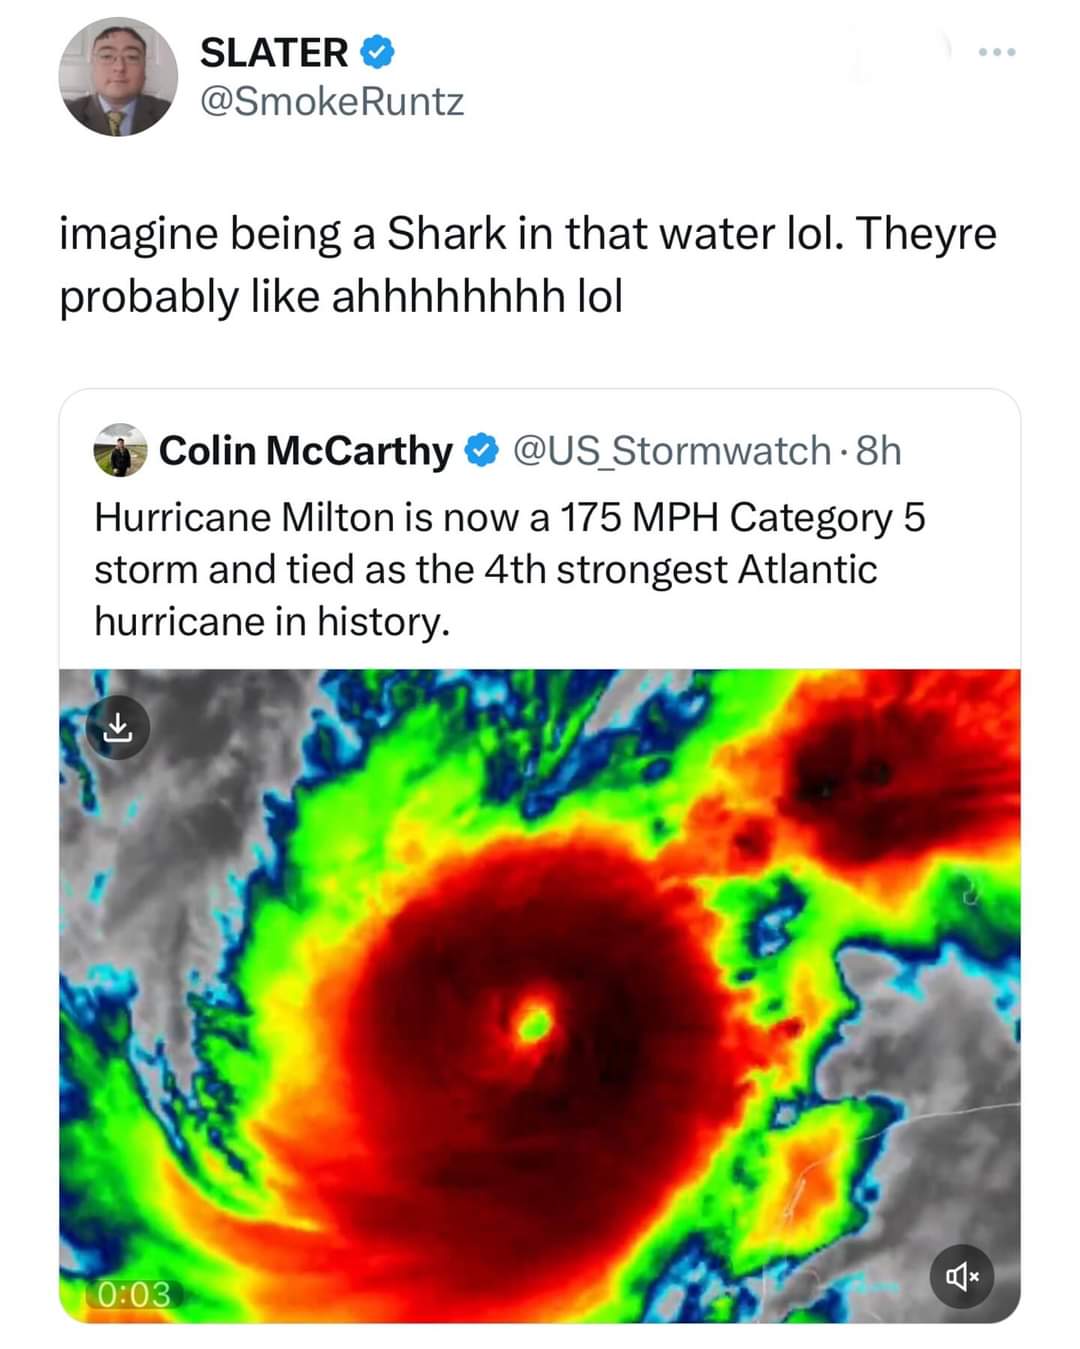The height and width of the screenshot is (1349, 1080).
Task: Click Colin McCarthy's small avatar
Action: click(120, 451)
